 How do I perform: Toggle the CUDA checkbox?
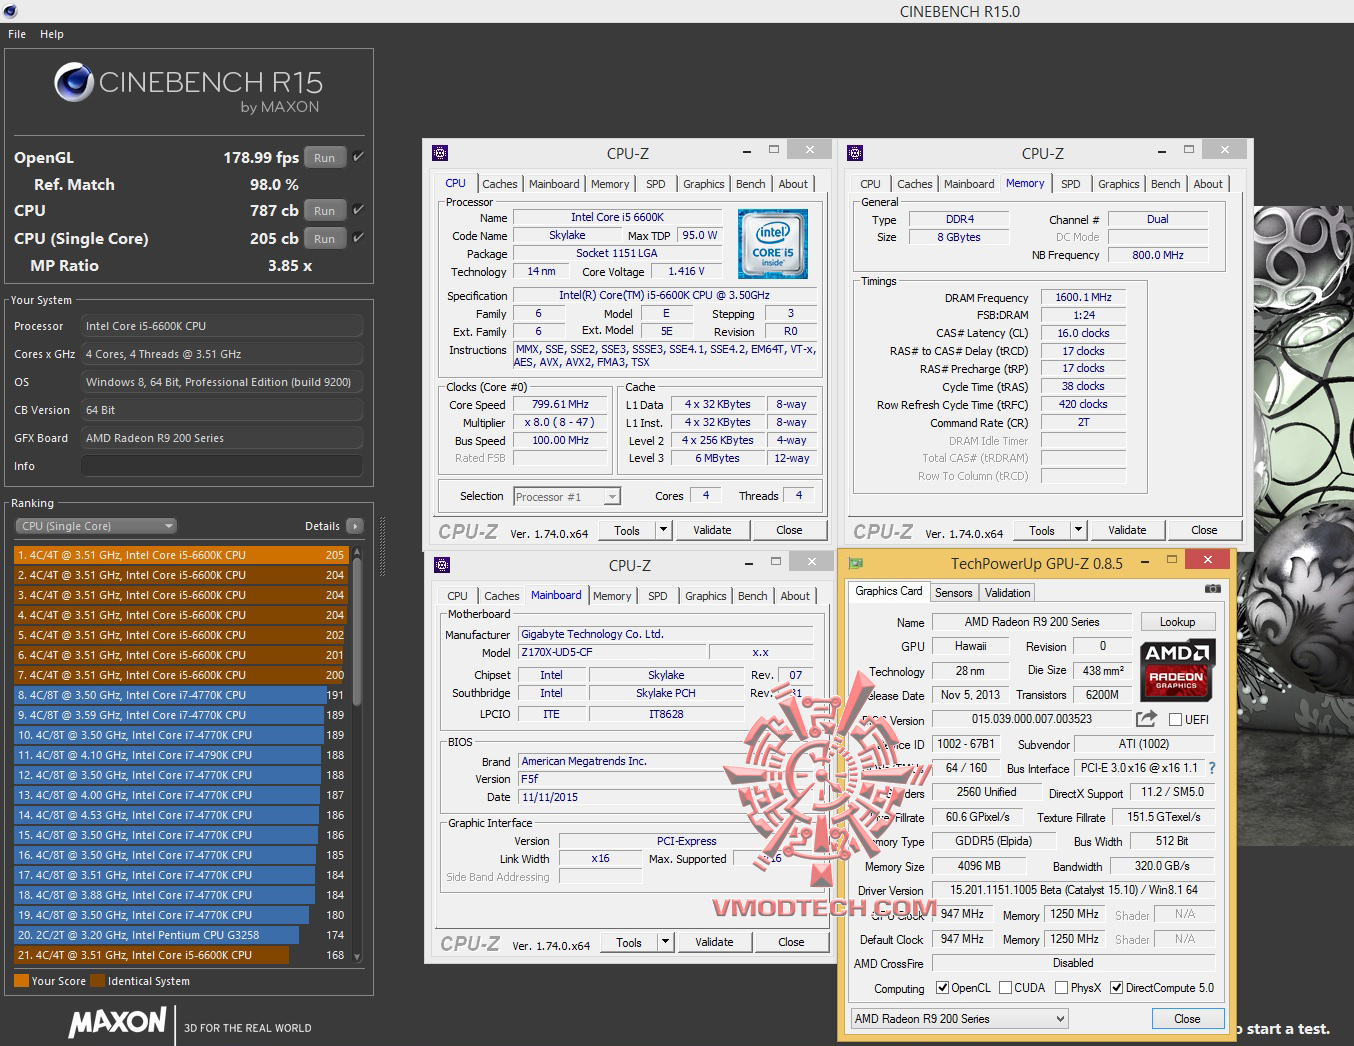[1005, 988]
